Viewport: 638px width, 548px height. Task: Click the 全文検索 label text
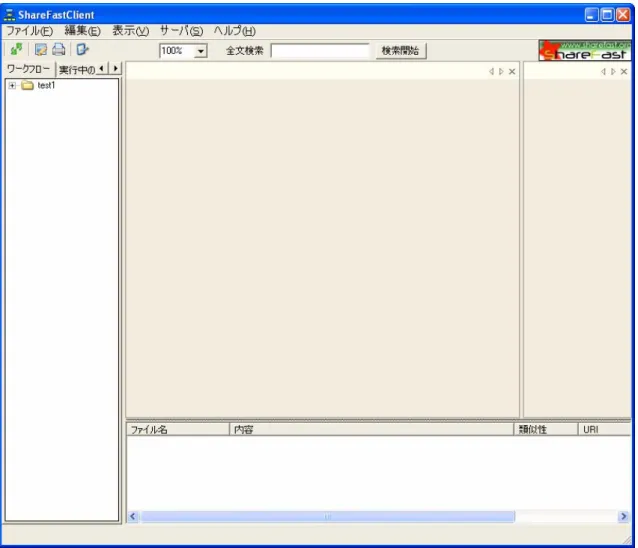[245, 51]
